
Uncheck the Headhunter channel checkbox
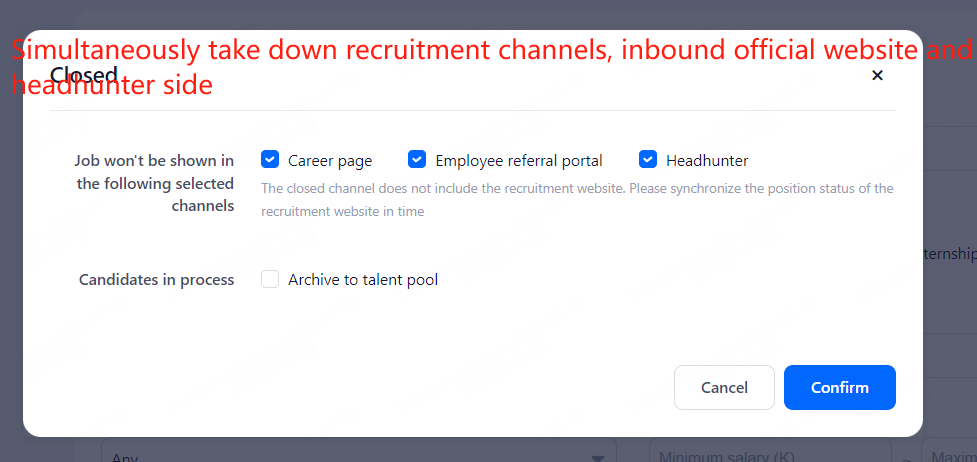click(x=648, y=160)
